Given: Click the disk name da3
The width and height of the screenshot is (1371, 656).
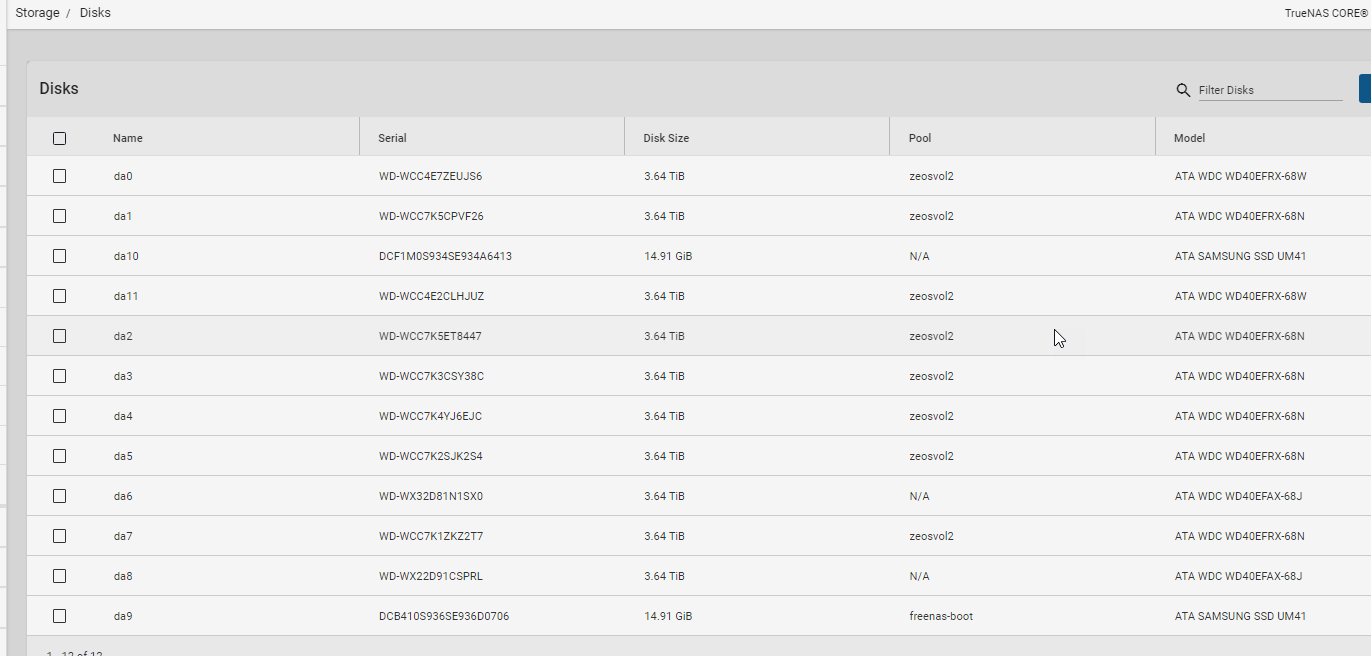Looking at the screenshot, I should 123,376.
